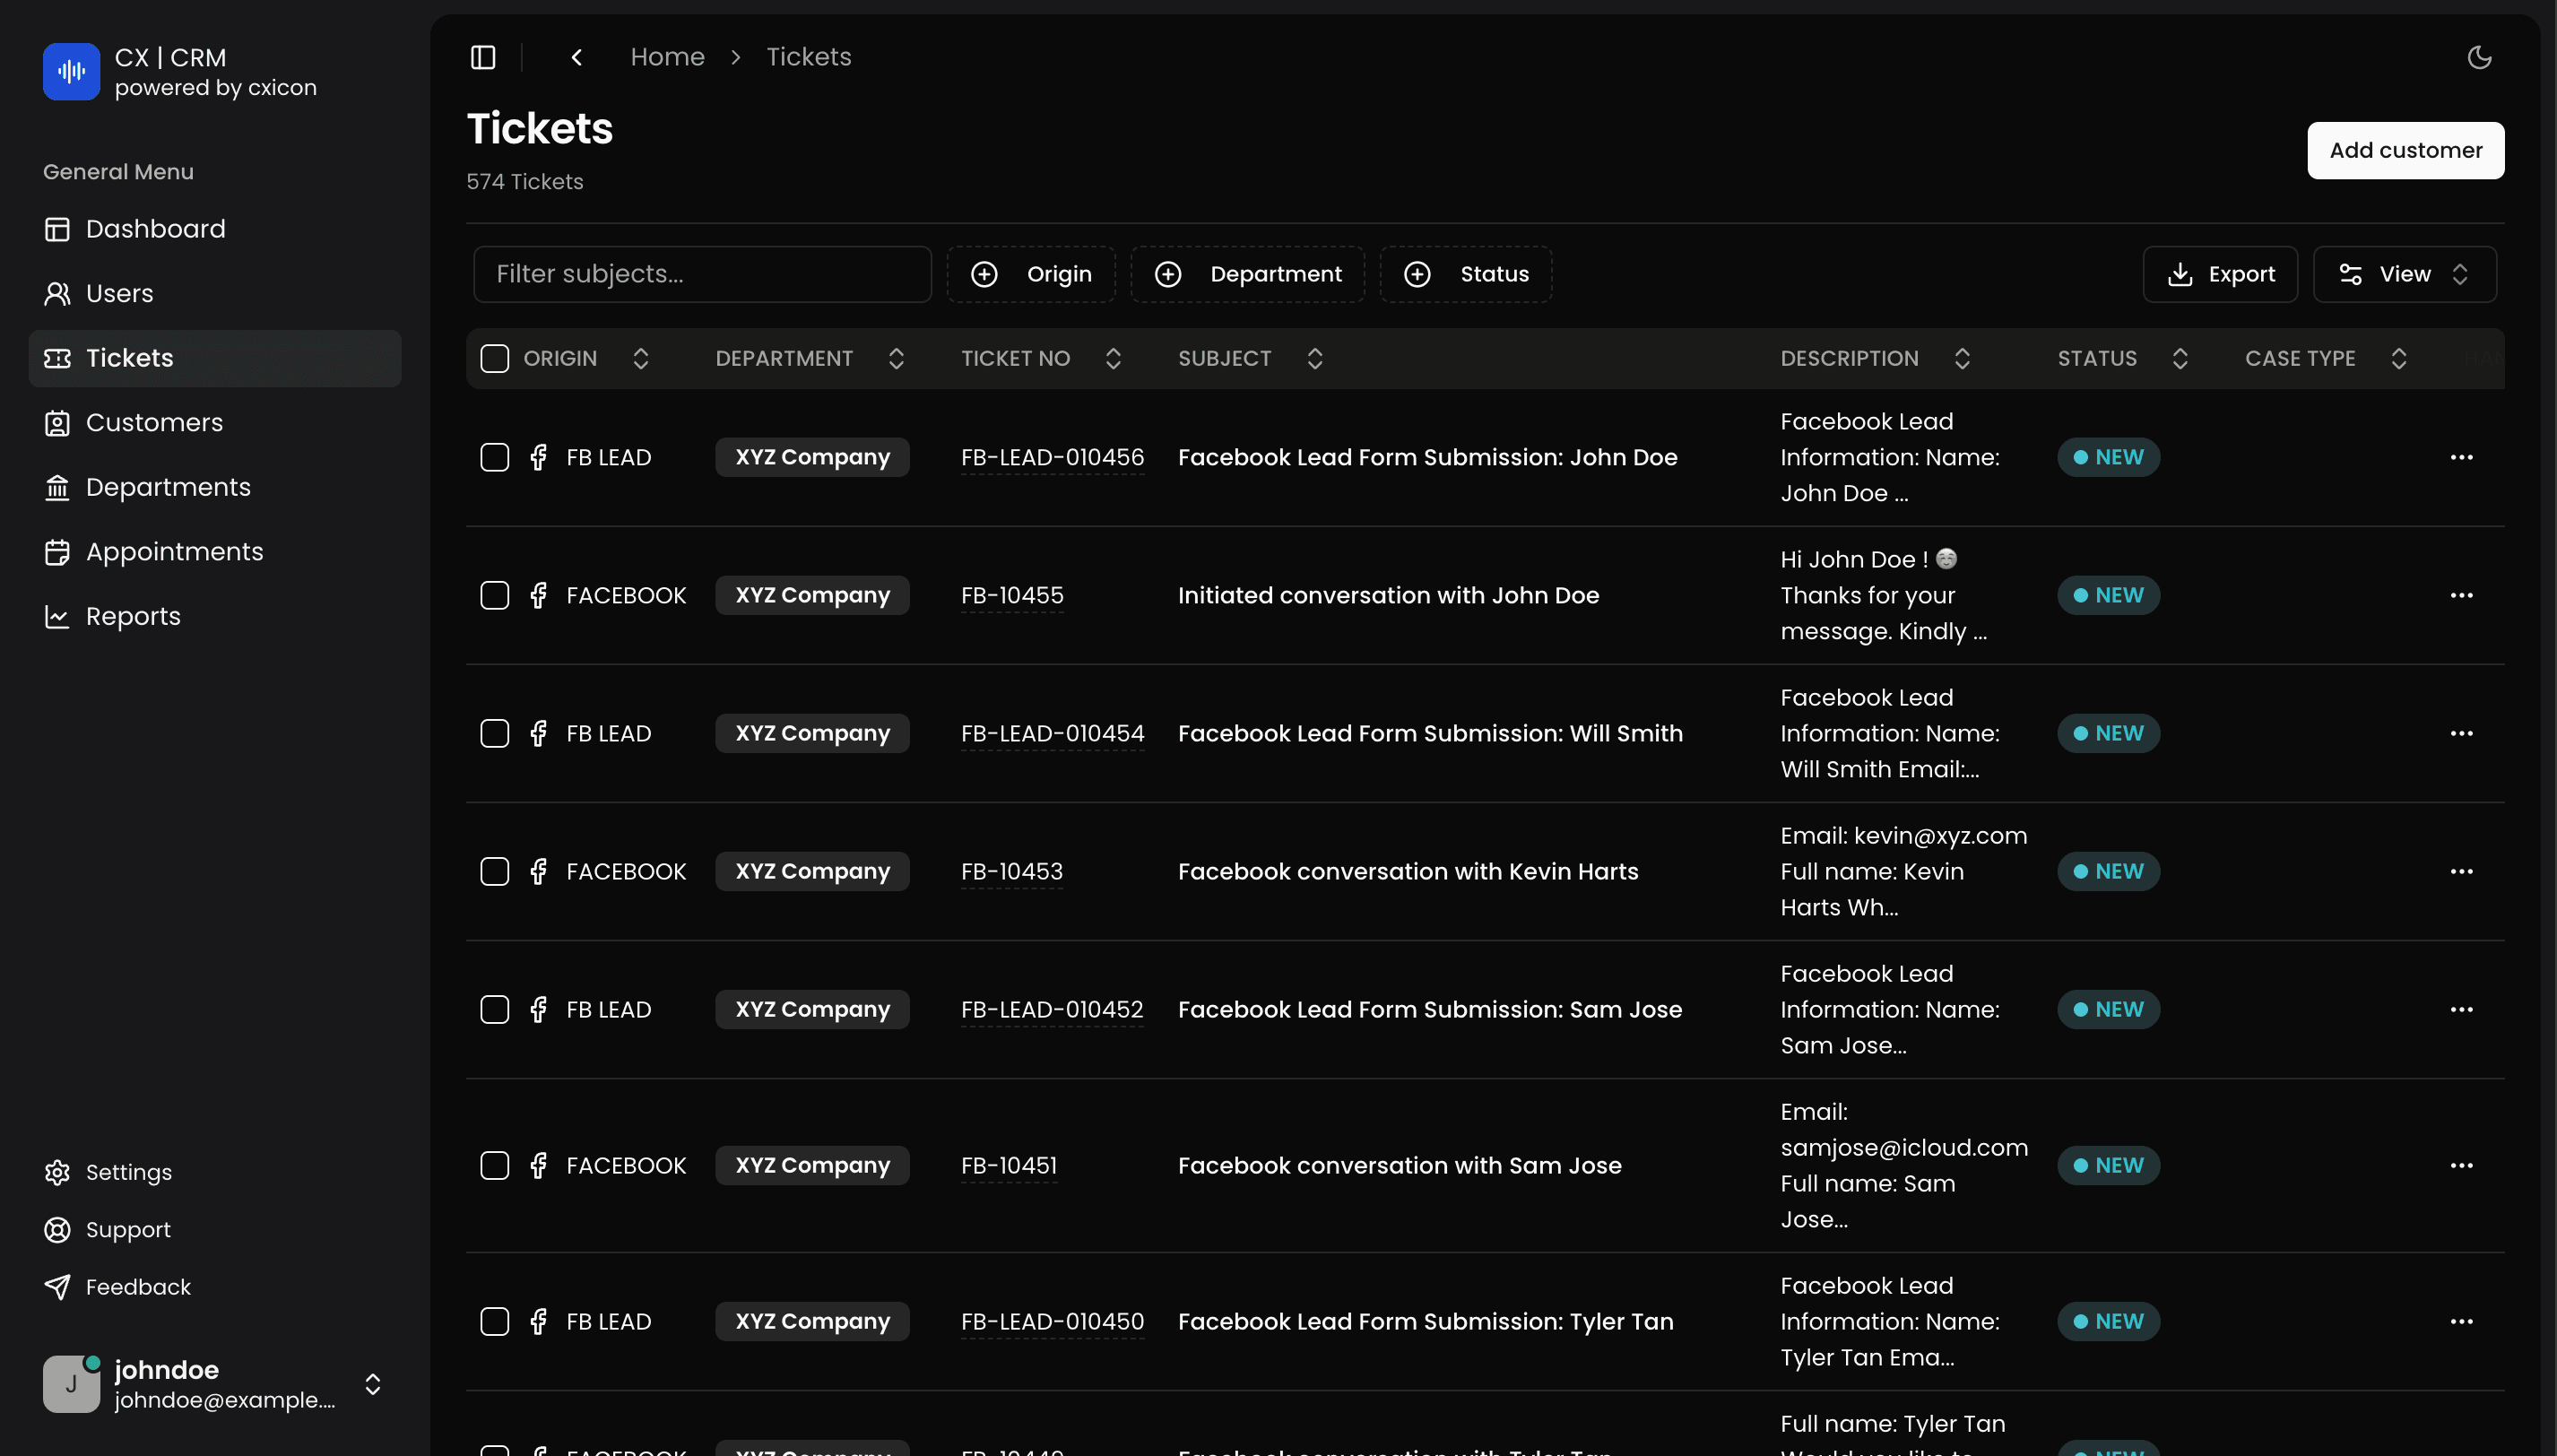Click the johndoe avatar thumbnail
The height and width of the screenshot is (1456, 2557).
71,1384
